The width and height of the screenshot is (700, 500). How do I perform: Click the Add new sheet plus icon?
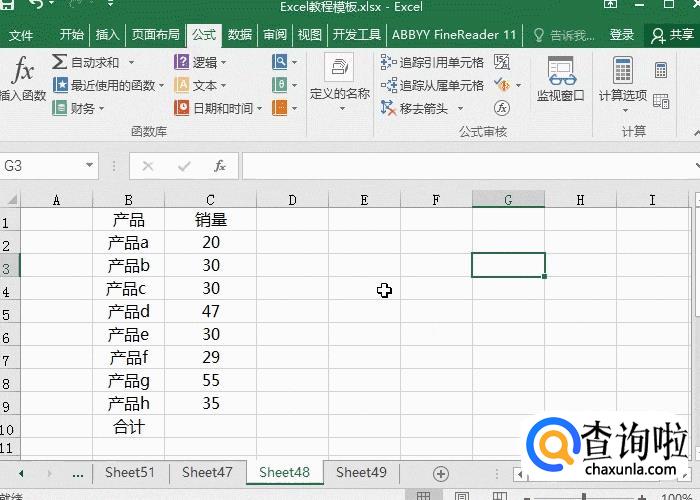click(x=441, y=474)
